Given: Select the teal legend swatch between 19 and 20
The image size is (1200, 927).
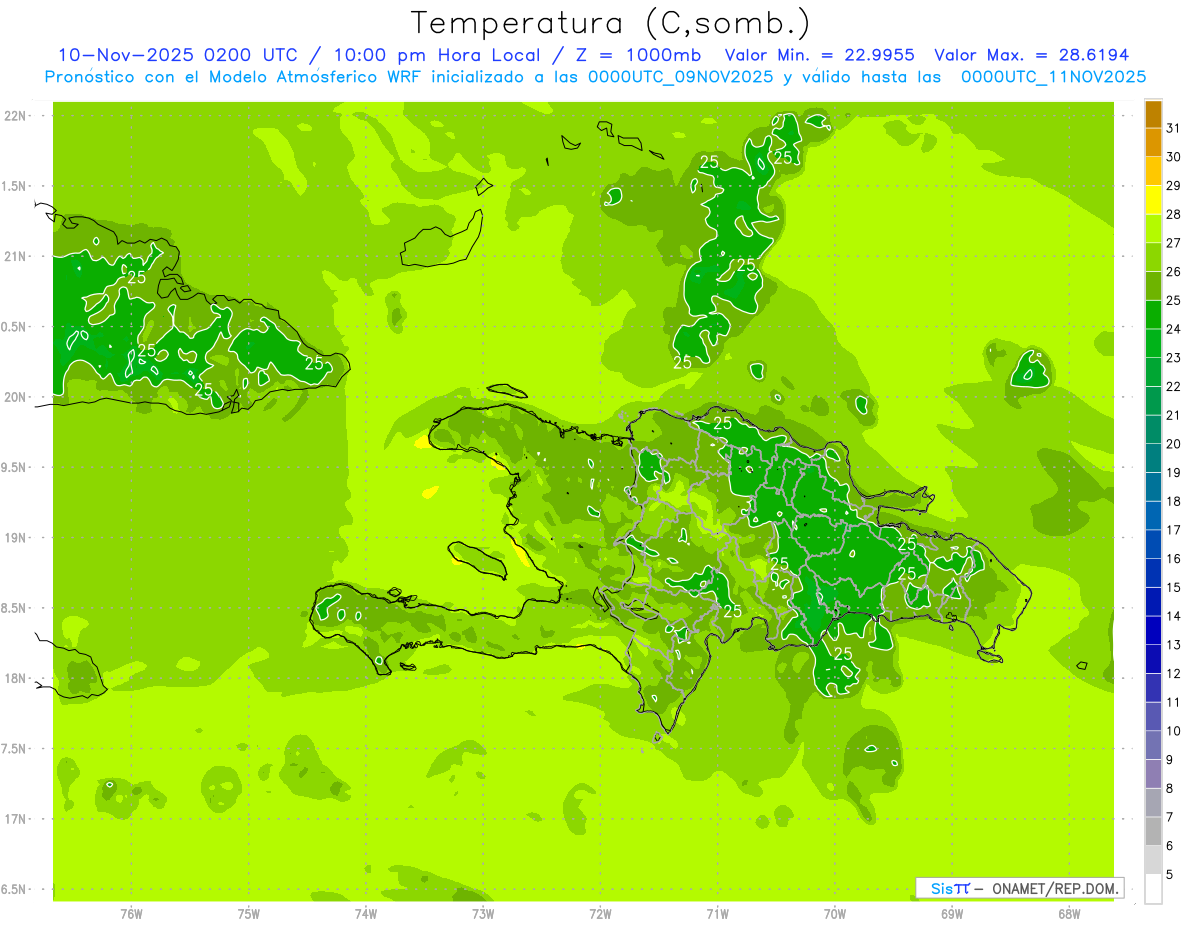Looking at the screenshot, I should tap(1153, 458).
